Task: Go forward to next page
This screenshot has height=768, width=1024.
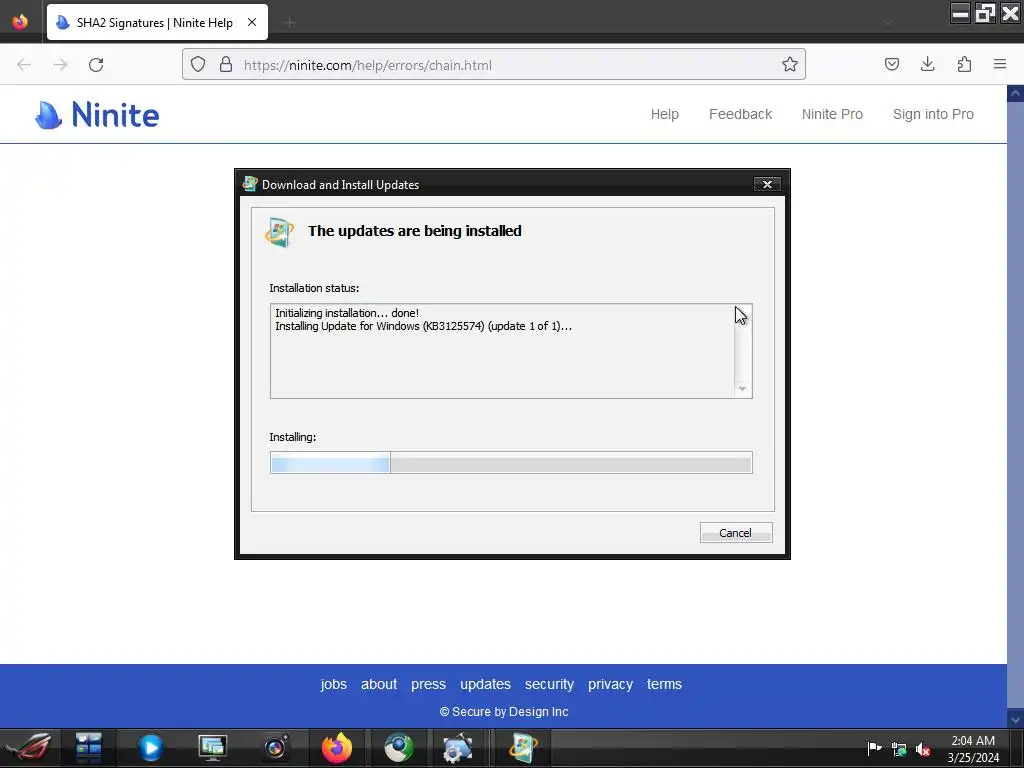Action: pos(60,65)
